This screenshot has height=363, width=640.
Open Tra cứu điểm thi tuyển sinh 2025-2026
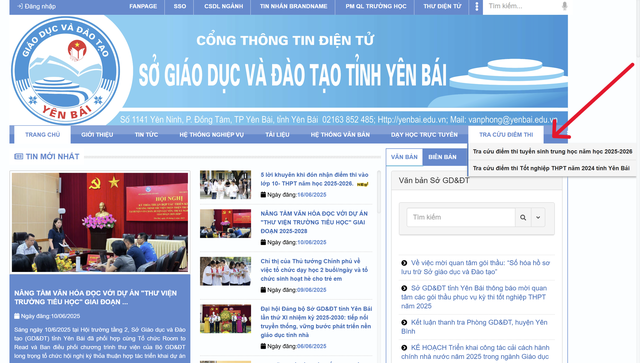tap(552, 151)
